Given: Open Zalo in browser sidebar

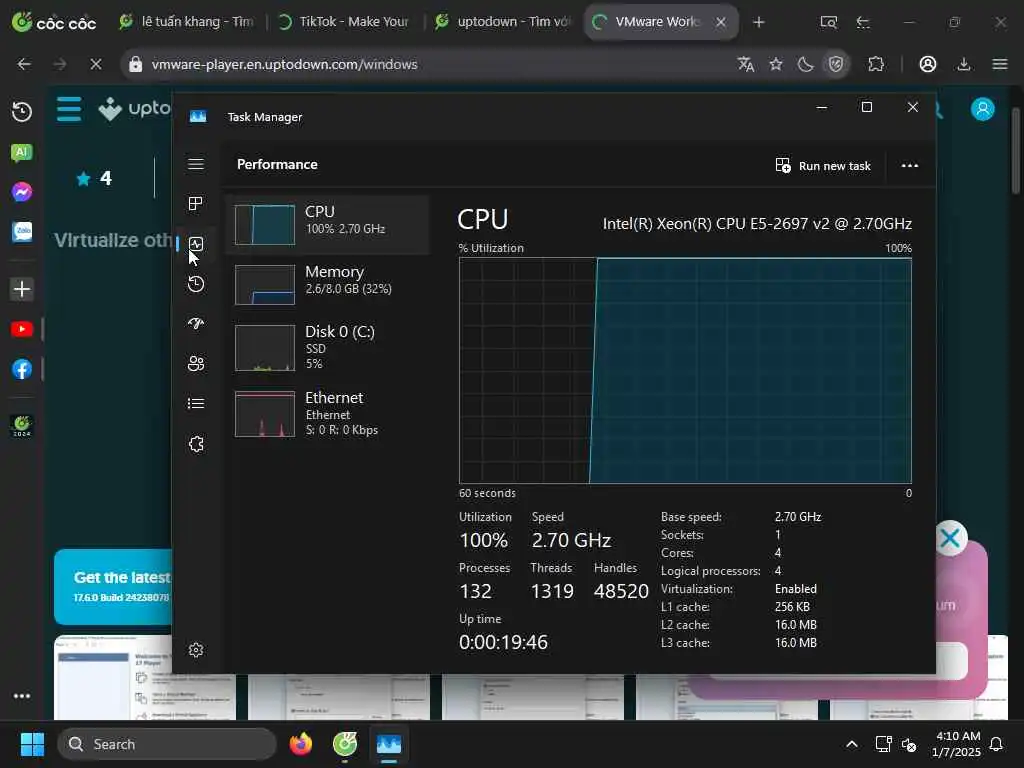Looking at the screenshot, I should click(x=22, y=232).
